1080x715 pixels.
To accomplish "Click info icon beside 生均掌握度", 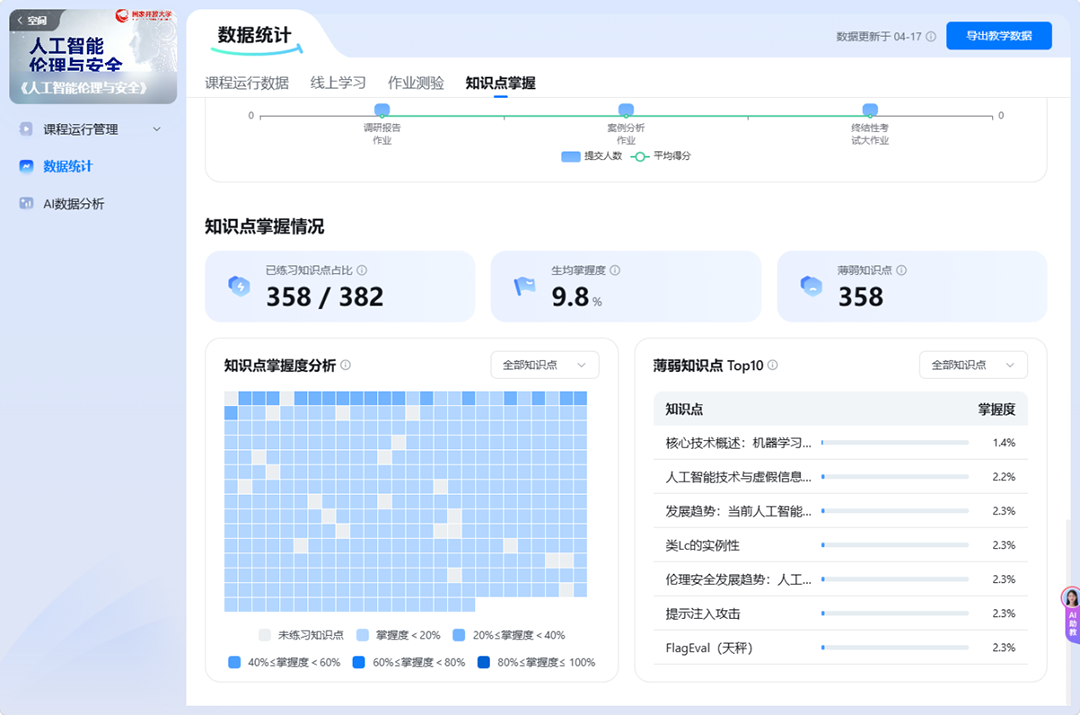I will point(615,270).
